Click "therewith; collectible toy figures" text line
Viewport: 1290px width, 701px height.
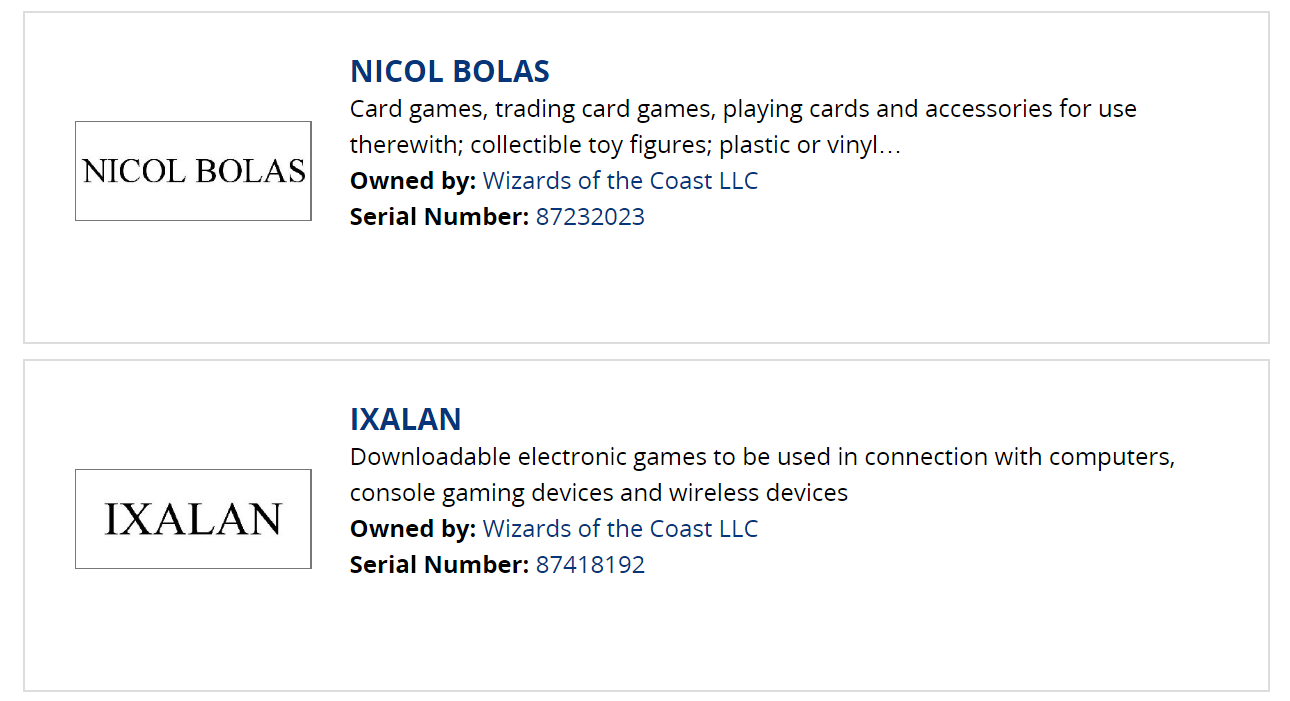(626, 145)
